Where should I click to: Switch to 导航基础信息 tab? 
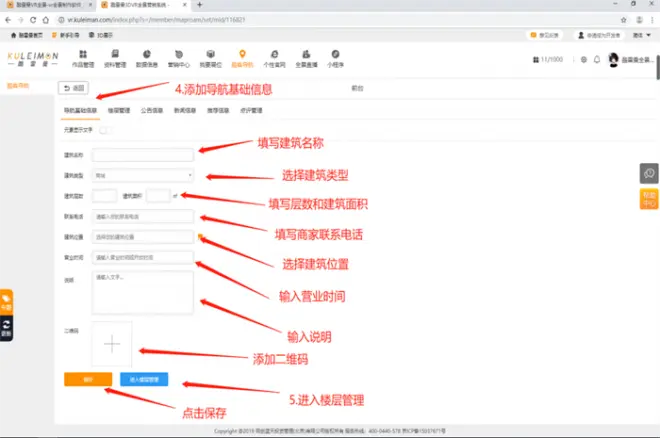click(x=80, y=111)
